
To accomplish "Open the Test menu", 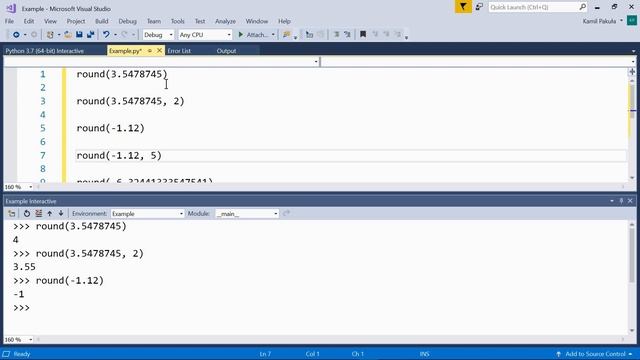I will tap(200, 21).
